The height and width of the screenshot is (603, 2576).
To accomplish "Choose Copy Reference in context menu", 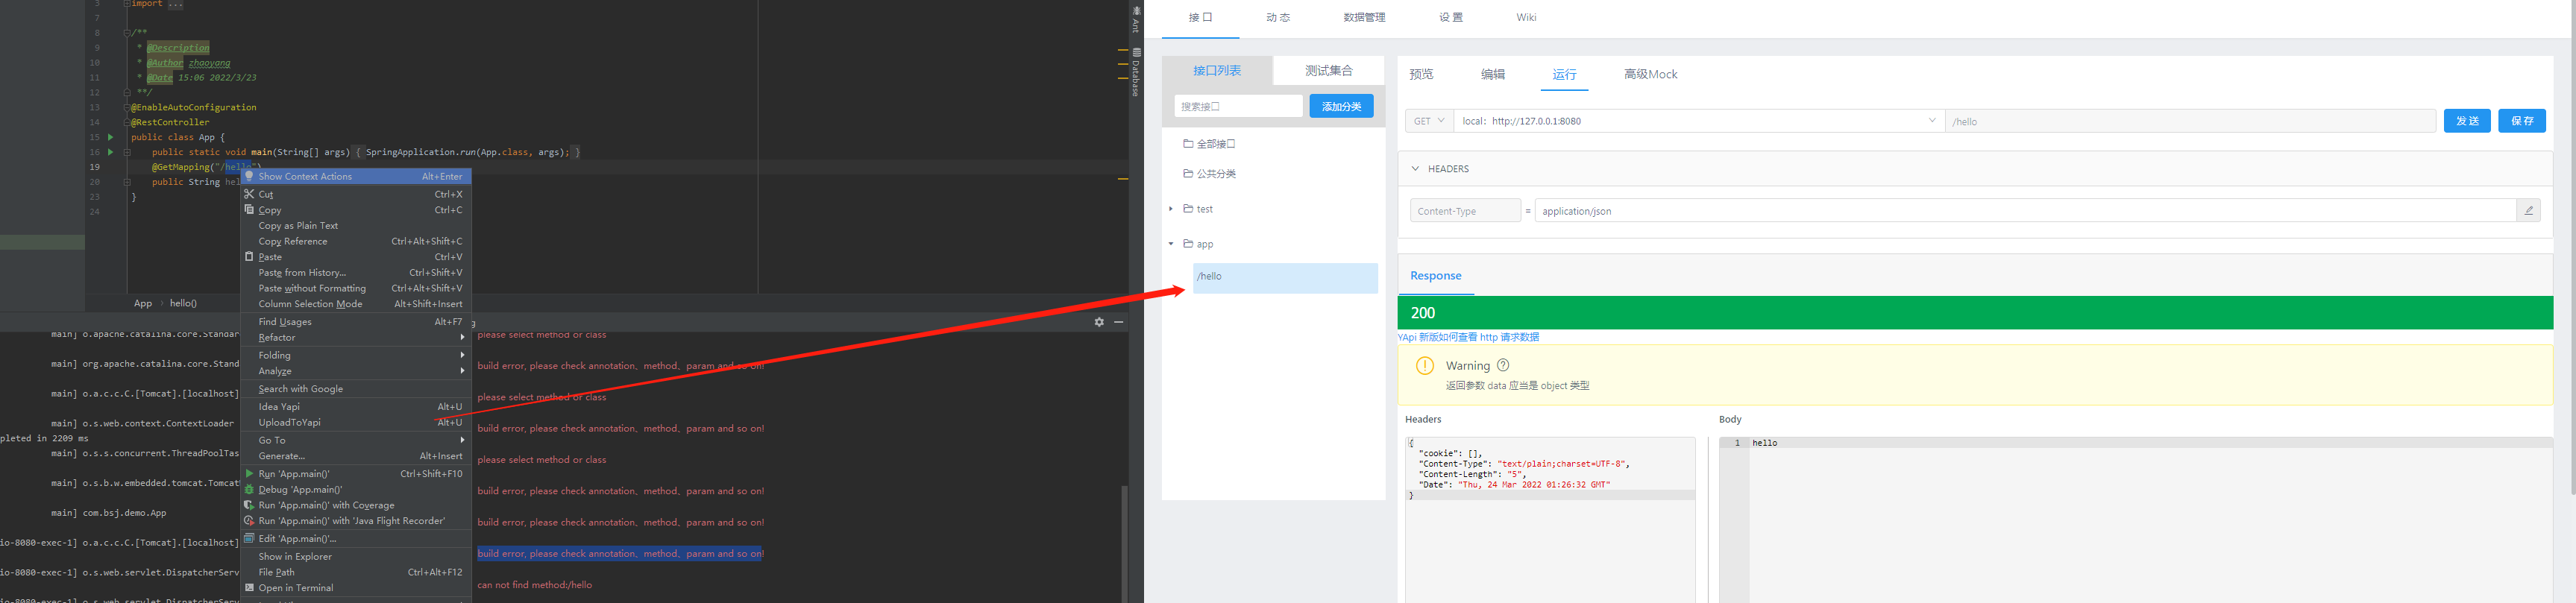I will [x=356, y=241].
